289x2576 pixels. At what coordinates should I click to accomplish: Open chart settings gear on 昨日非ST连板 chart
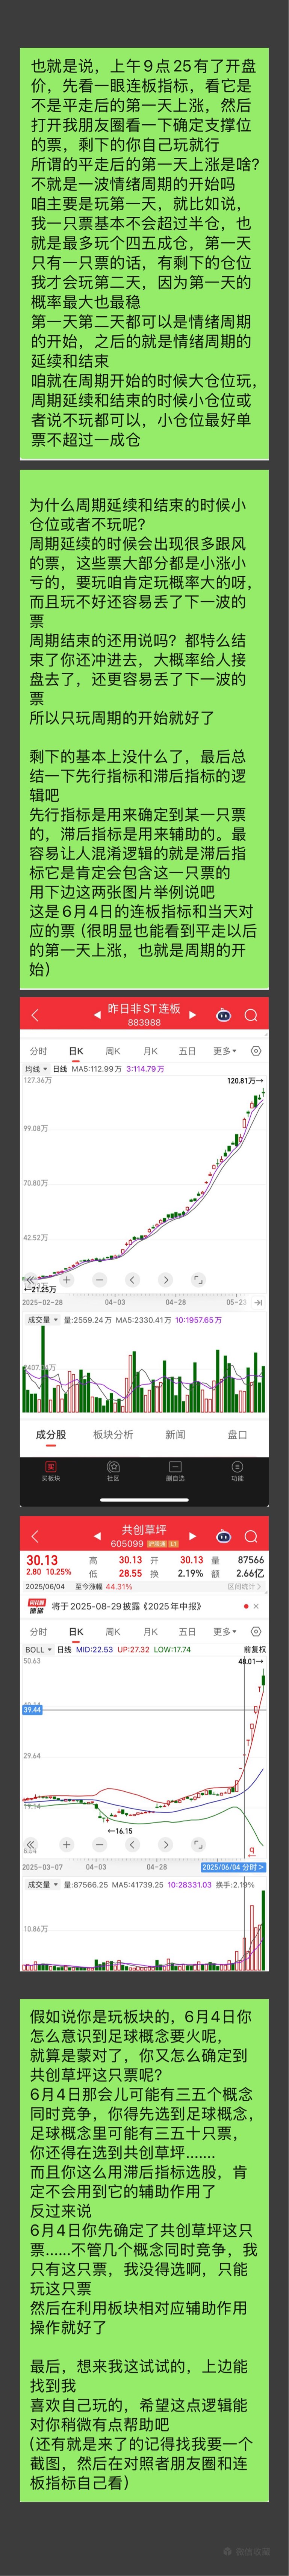click(x=256, y=1051)
